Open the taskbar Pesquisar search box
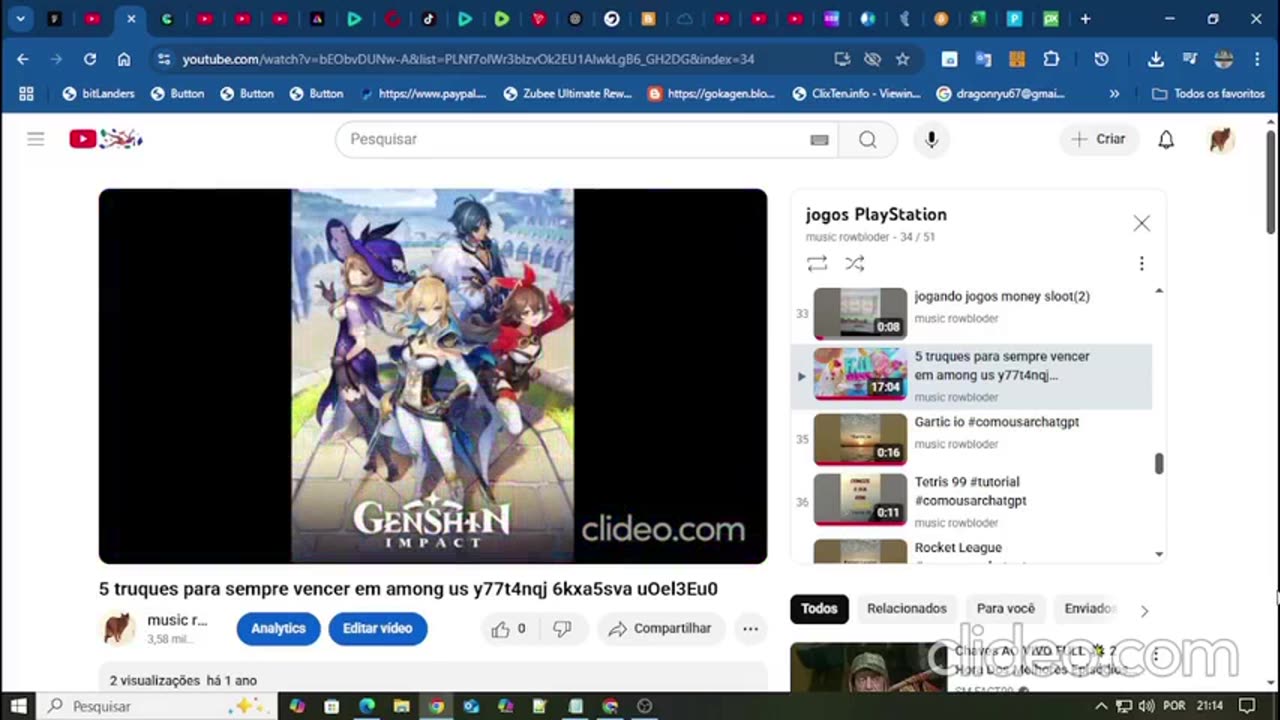 [155, 706]
